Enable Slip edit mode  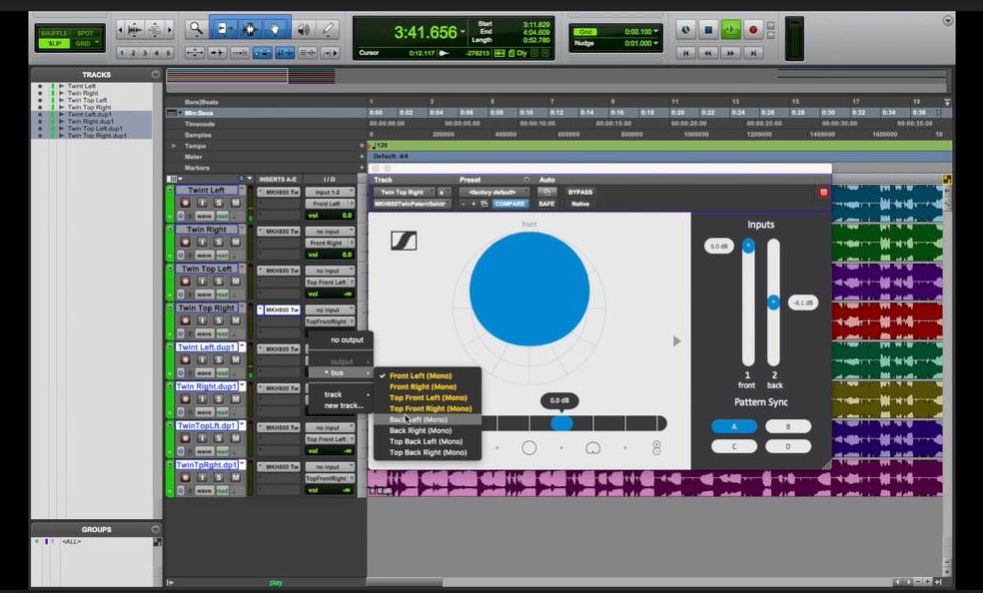pos(55,44)
